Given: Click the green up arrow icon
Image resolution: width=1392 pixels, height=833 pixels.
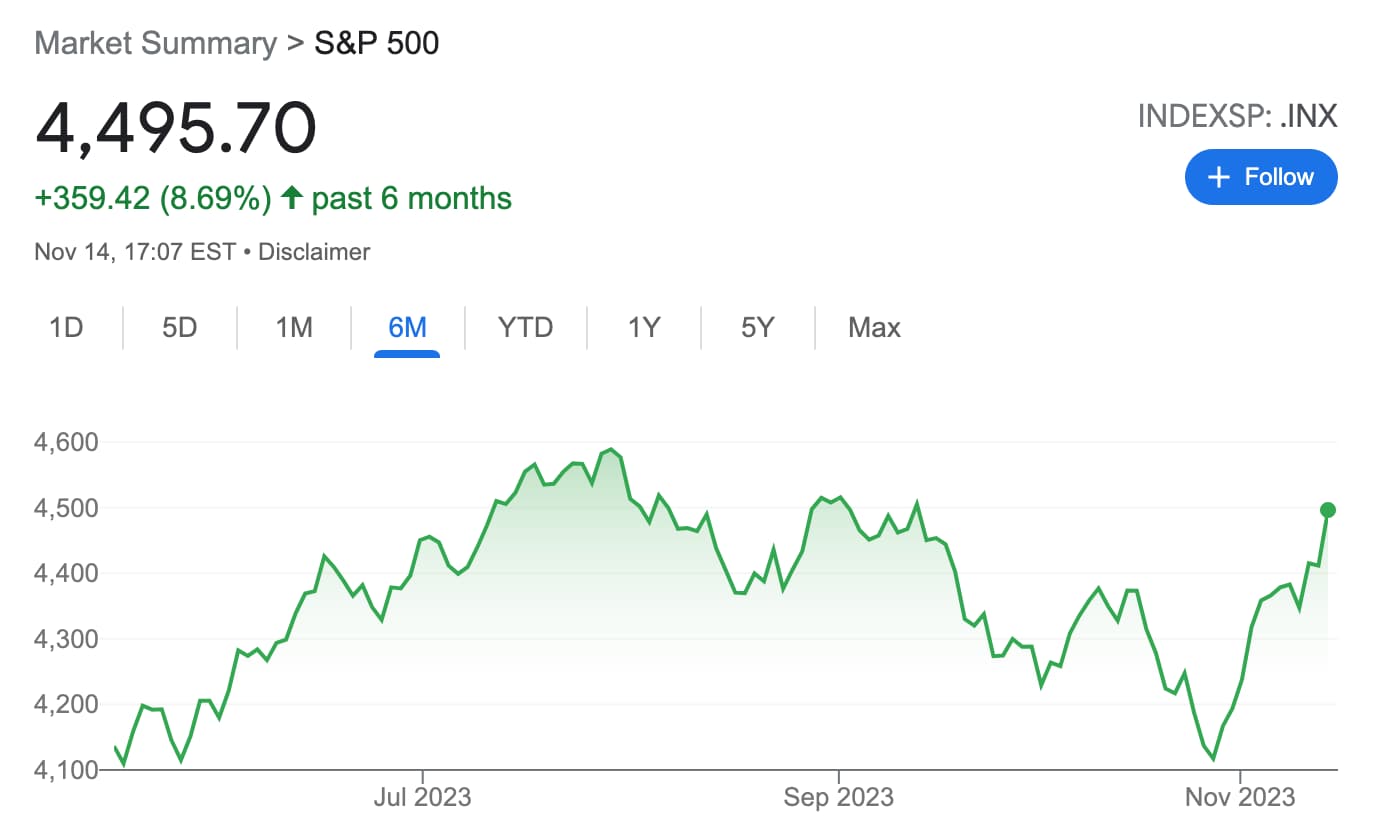Looking at the screenshot, I should (x=292, y=198).
